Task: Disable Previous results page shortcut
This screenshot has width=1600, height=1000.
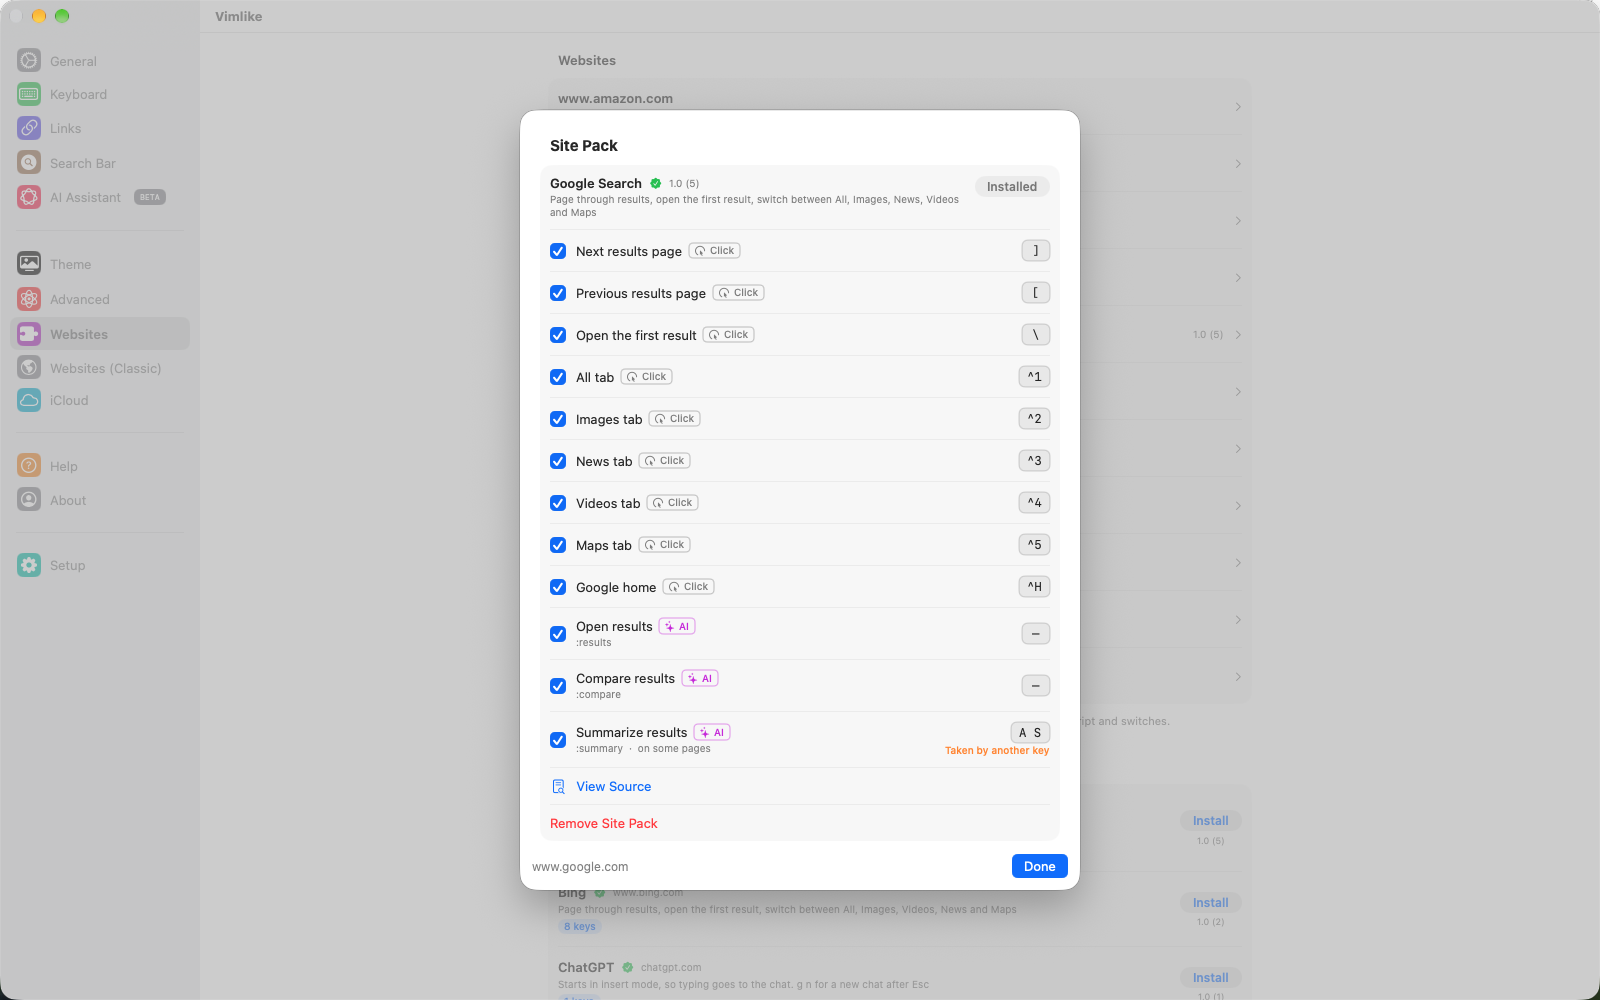Action: [558, 293]
